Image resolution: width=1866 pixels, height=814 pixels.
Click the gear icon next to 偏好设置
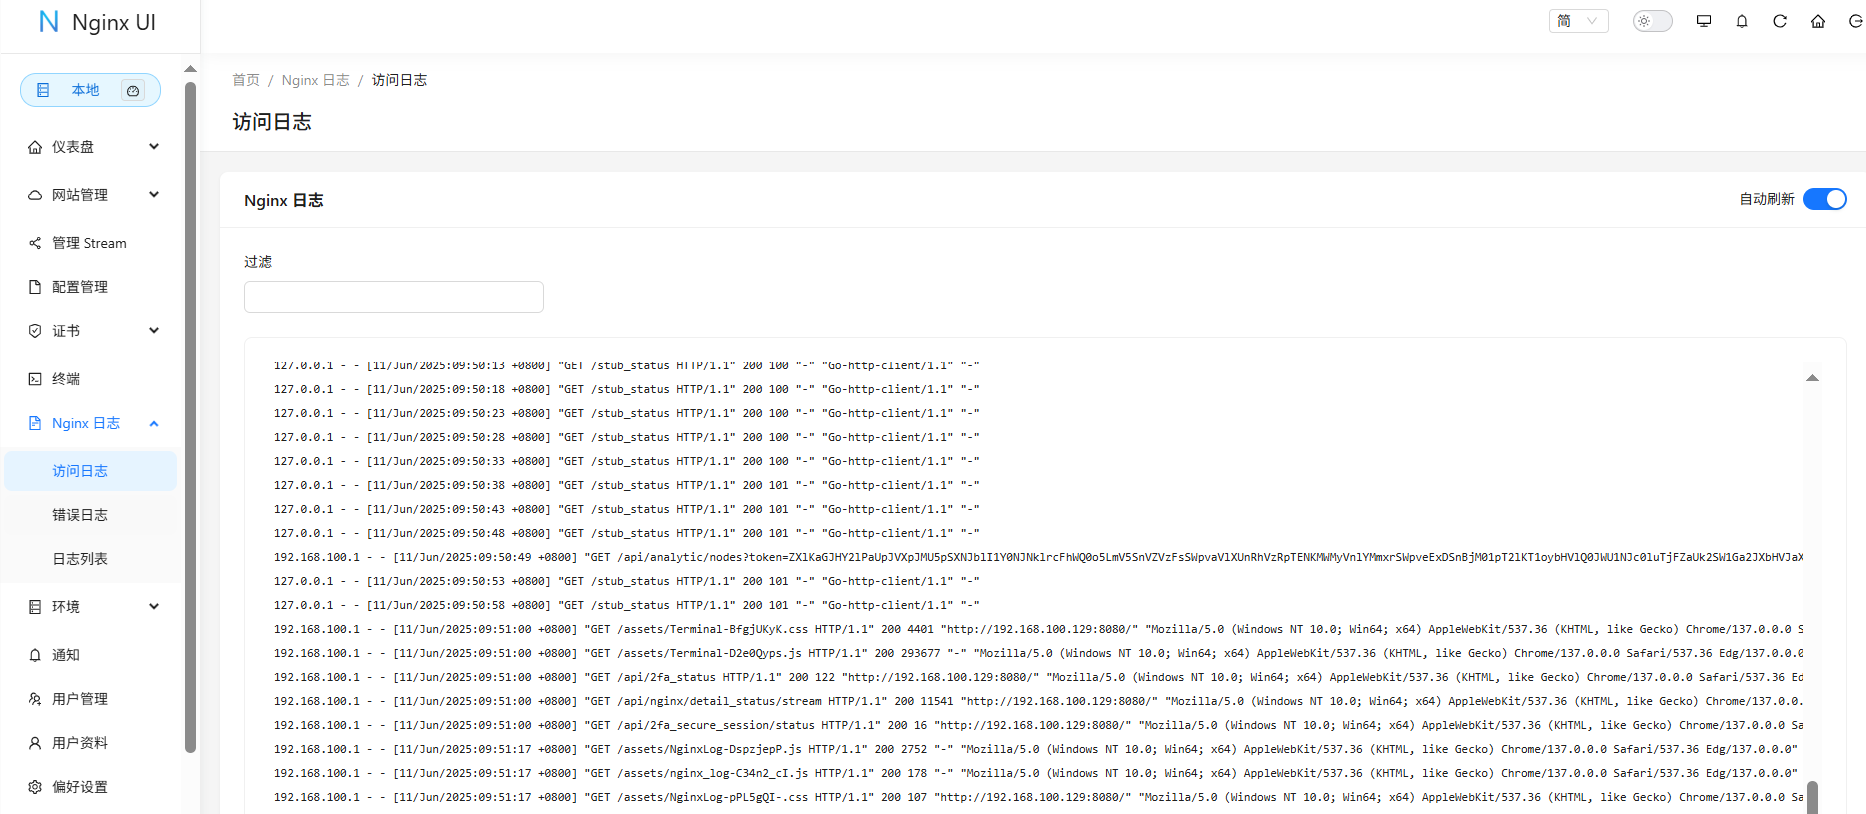tap(35, 787)
